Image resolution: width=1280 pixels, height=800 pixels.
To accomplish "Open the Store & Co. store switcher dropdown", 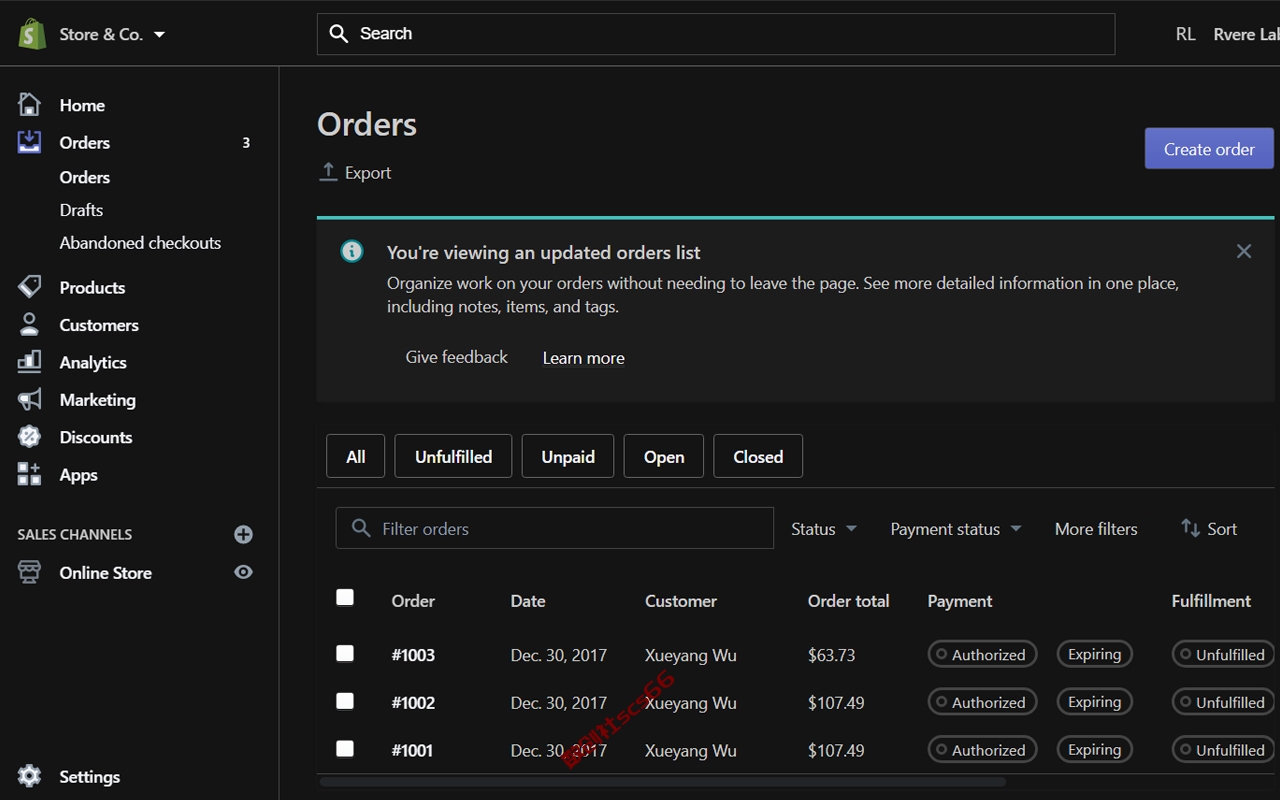I will click(x=112, y=34).
